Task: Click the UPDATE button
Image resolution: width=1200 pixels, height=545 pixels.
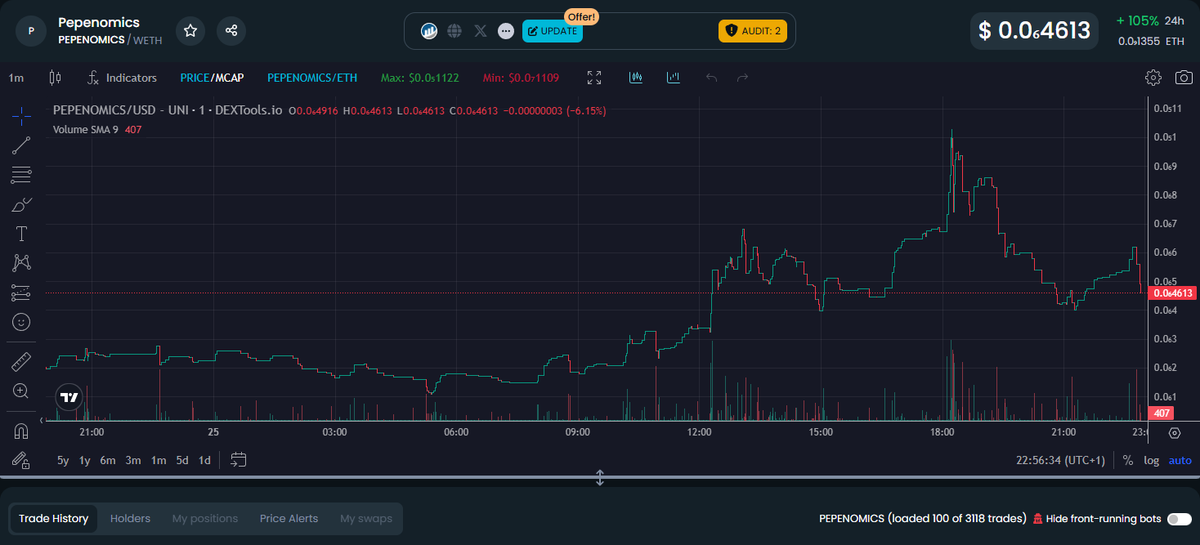Action: click(552, 31)
